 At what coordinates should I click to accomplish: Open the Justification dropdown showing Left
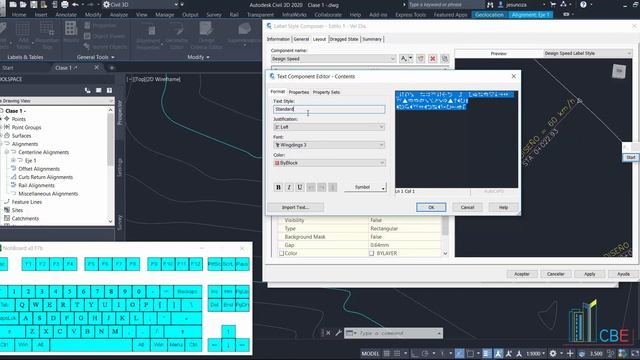click(x=329, y=127)
